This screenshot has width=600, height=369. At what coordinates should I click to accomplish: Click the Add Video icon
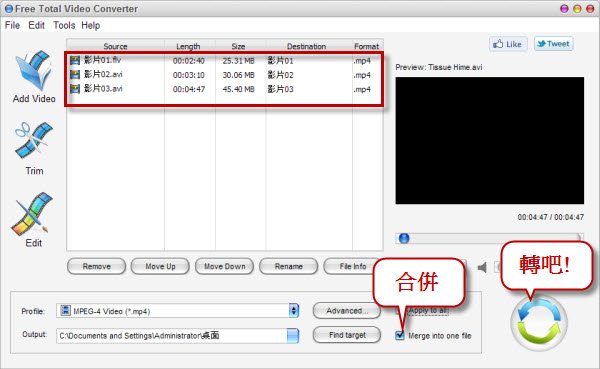[x=34, y=70]
